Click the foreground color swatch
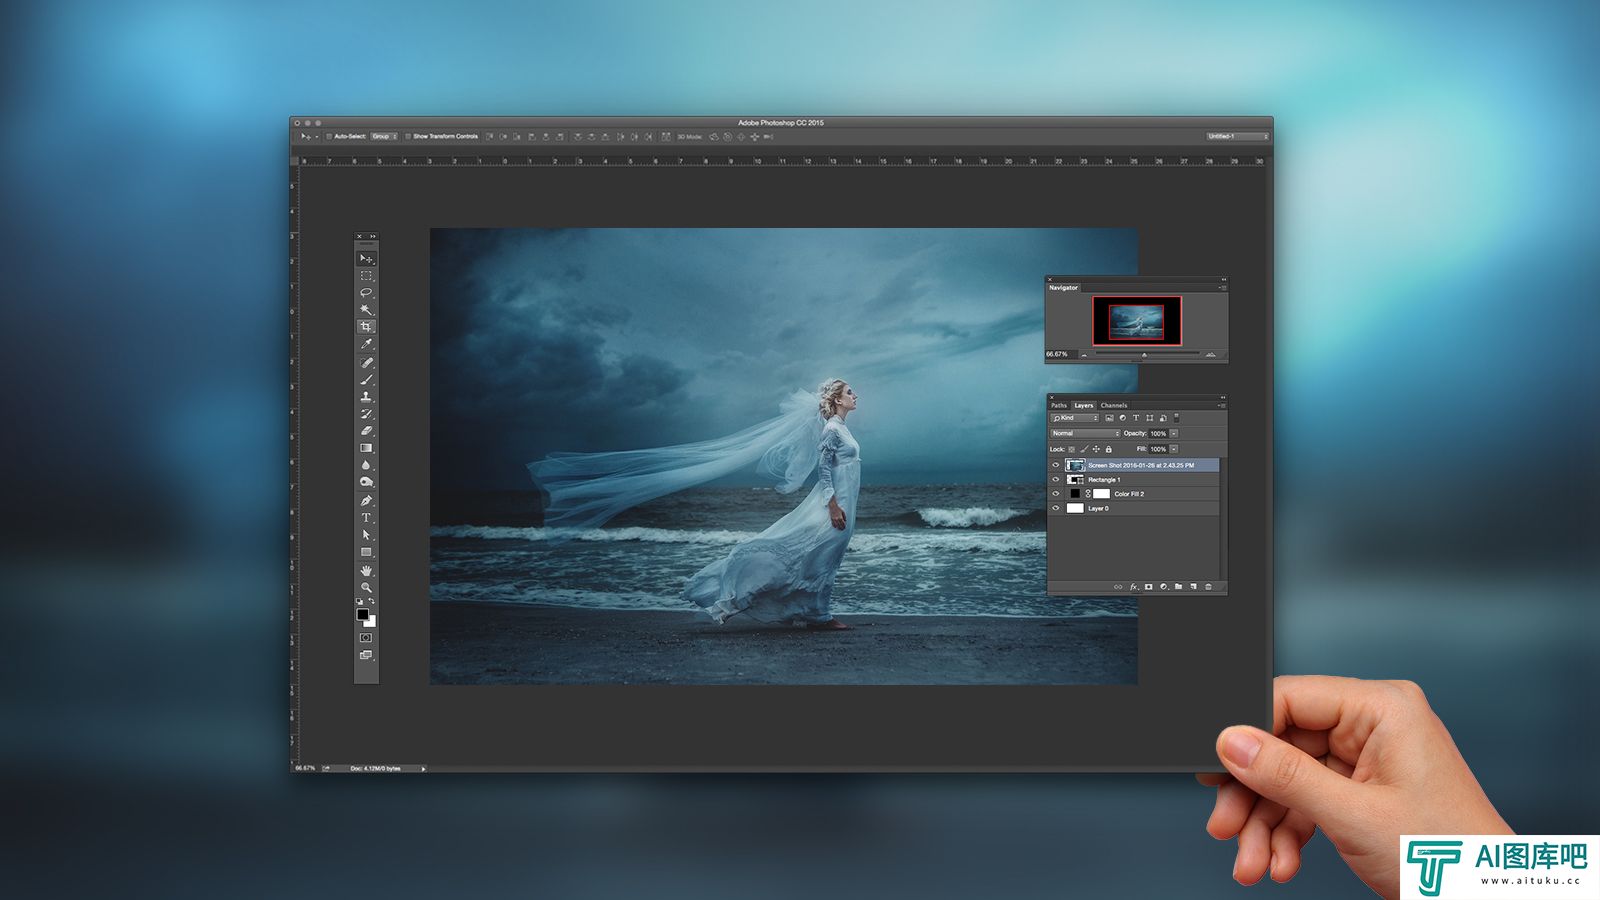This screenshot has height=900, width=1600. coord(362,614)
